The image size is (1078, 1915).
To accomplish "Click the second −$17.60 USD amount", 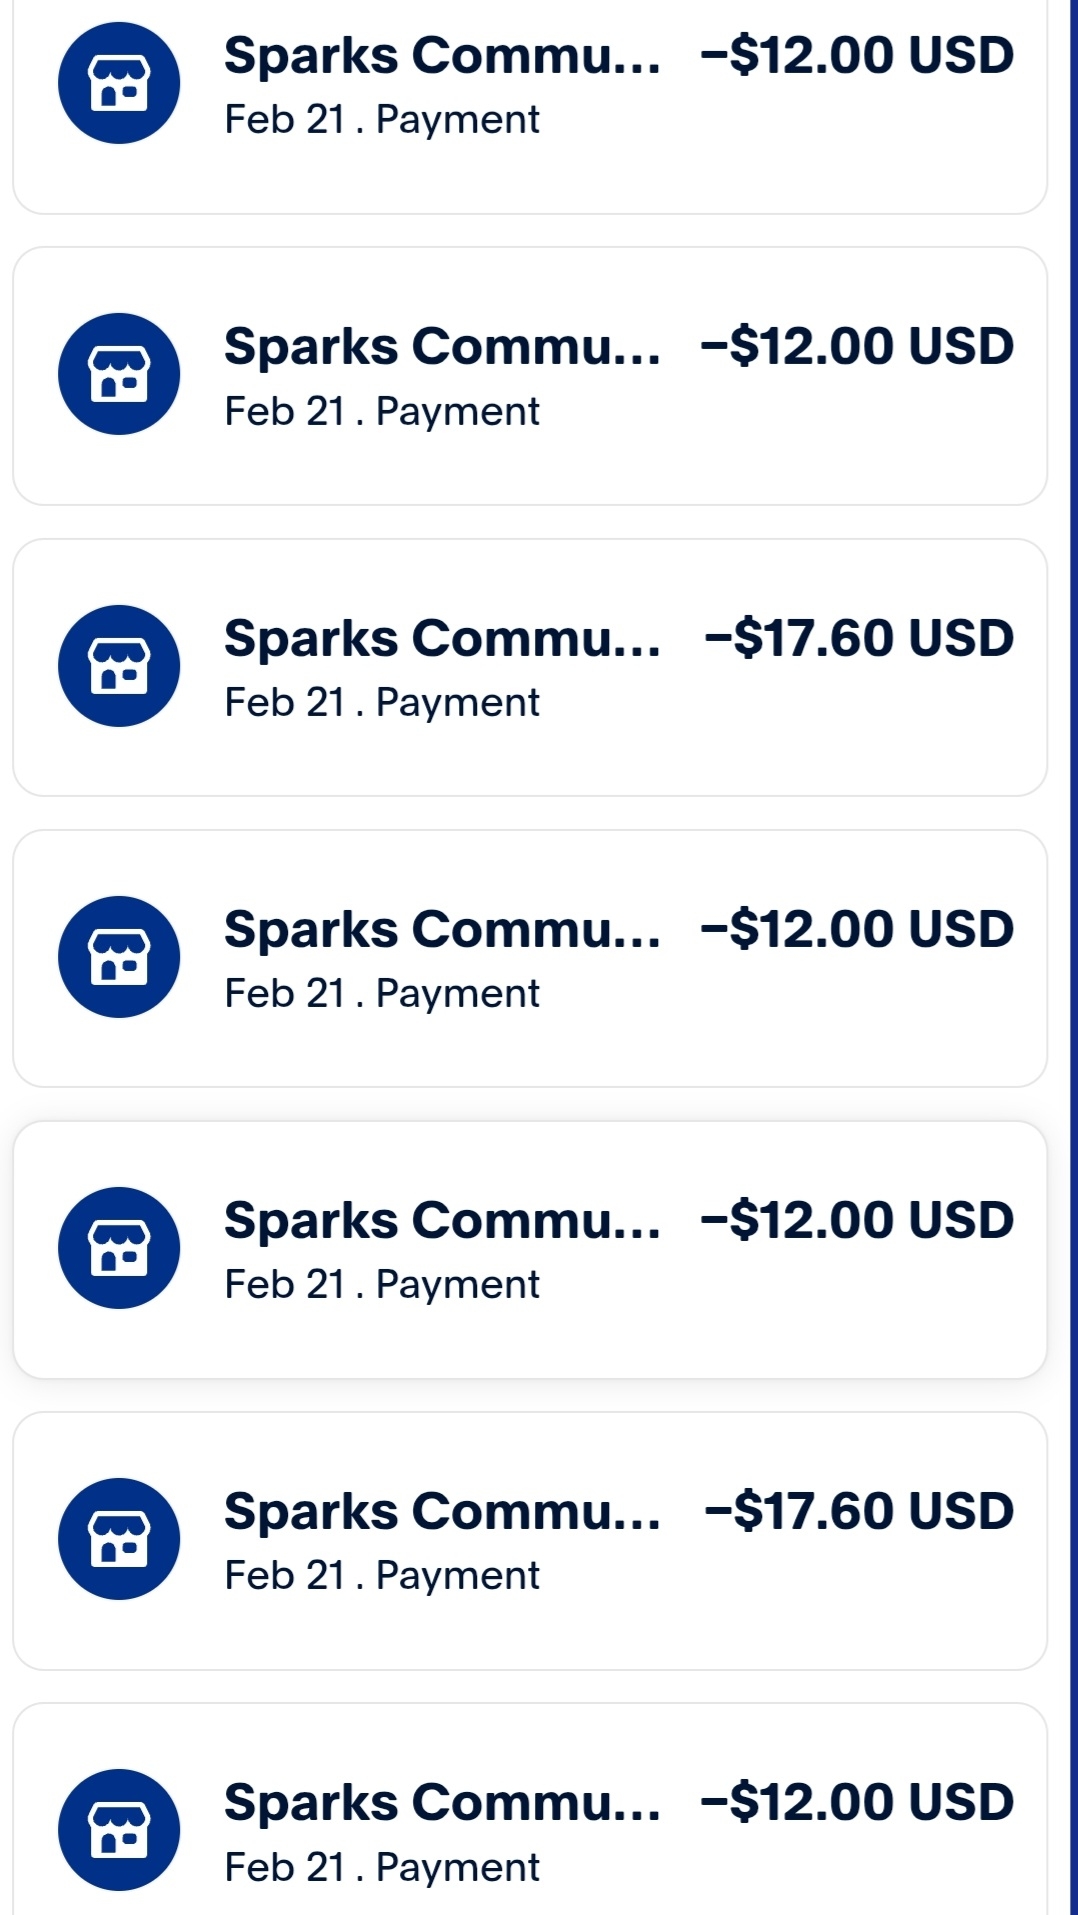I will pyautogui.click(x=859, y=1512).
